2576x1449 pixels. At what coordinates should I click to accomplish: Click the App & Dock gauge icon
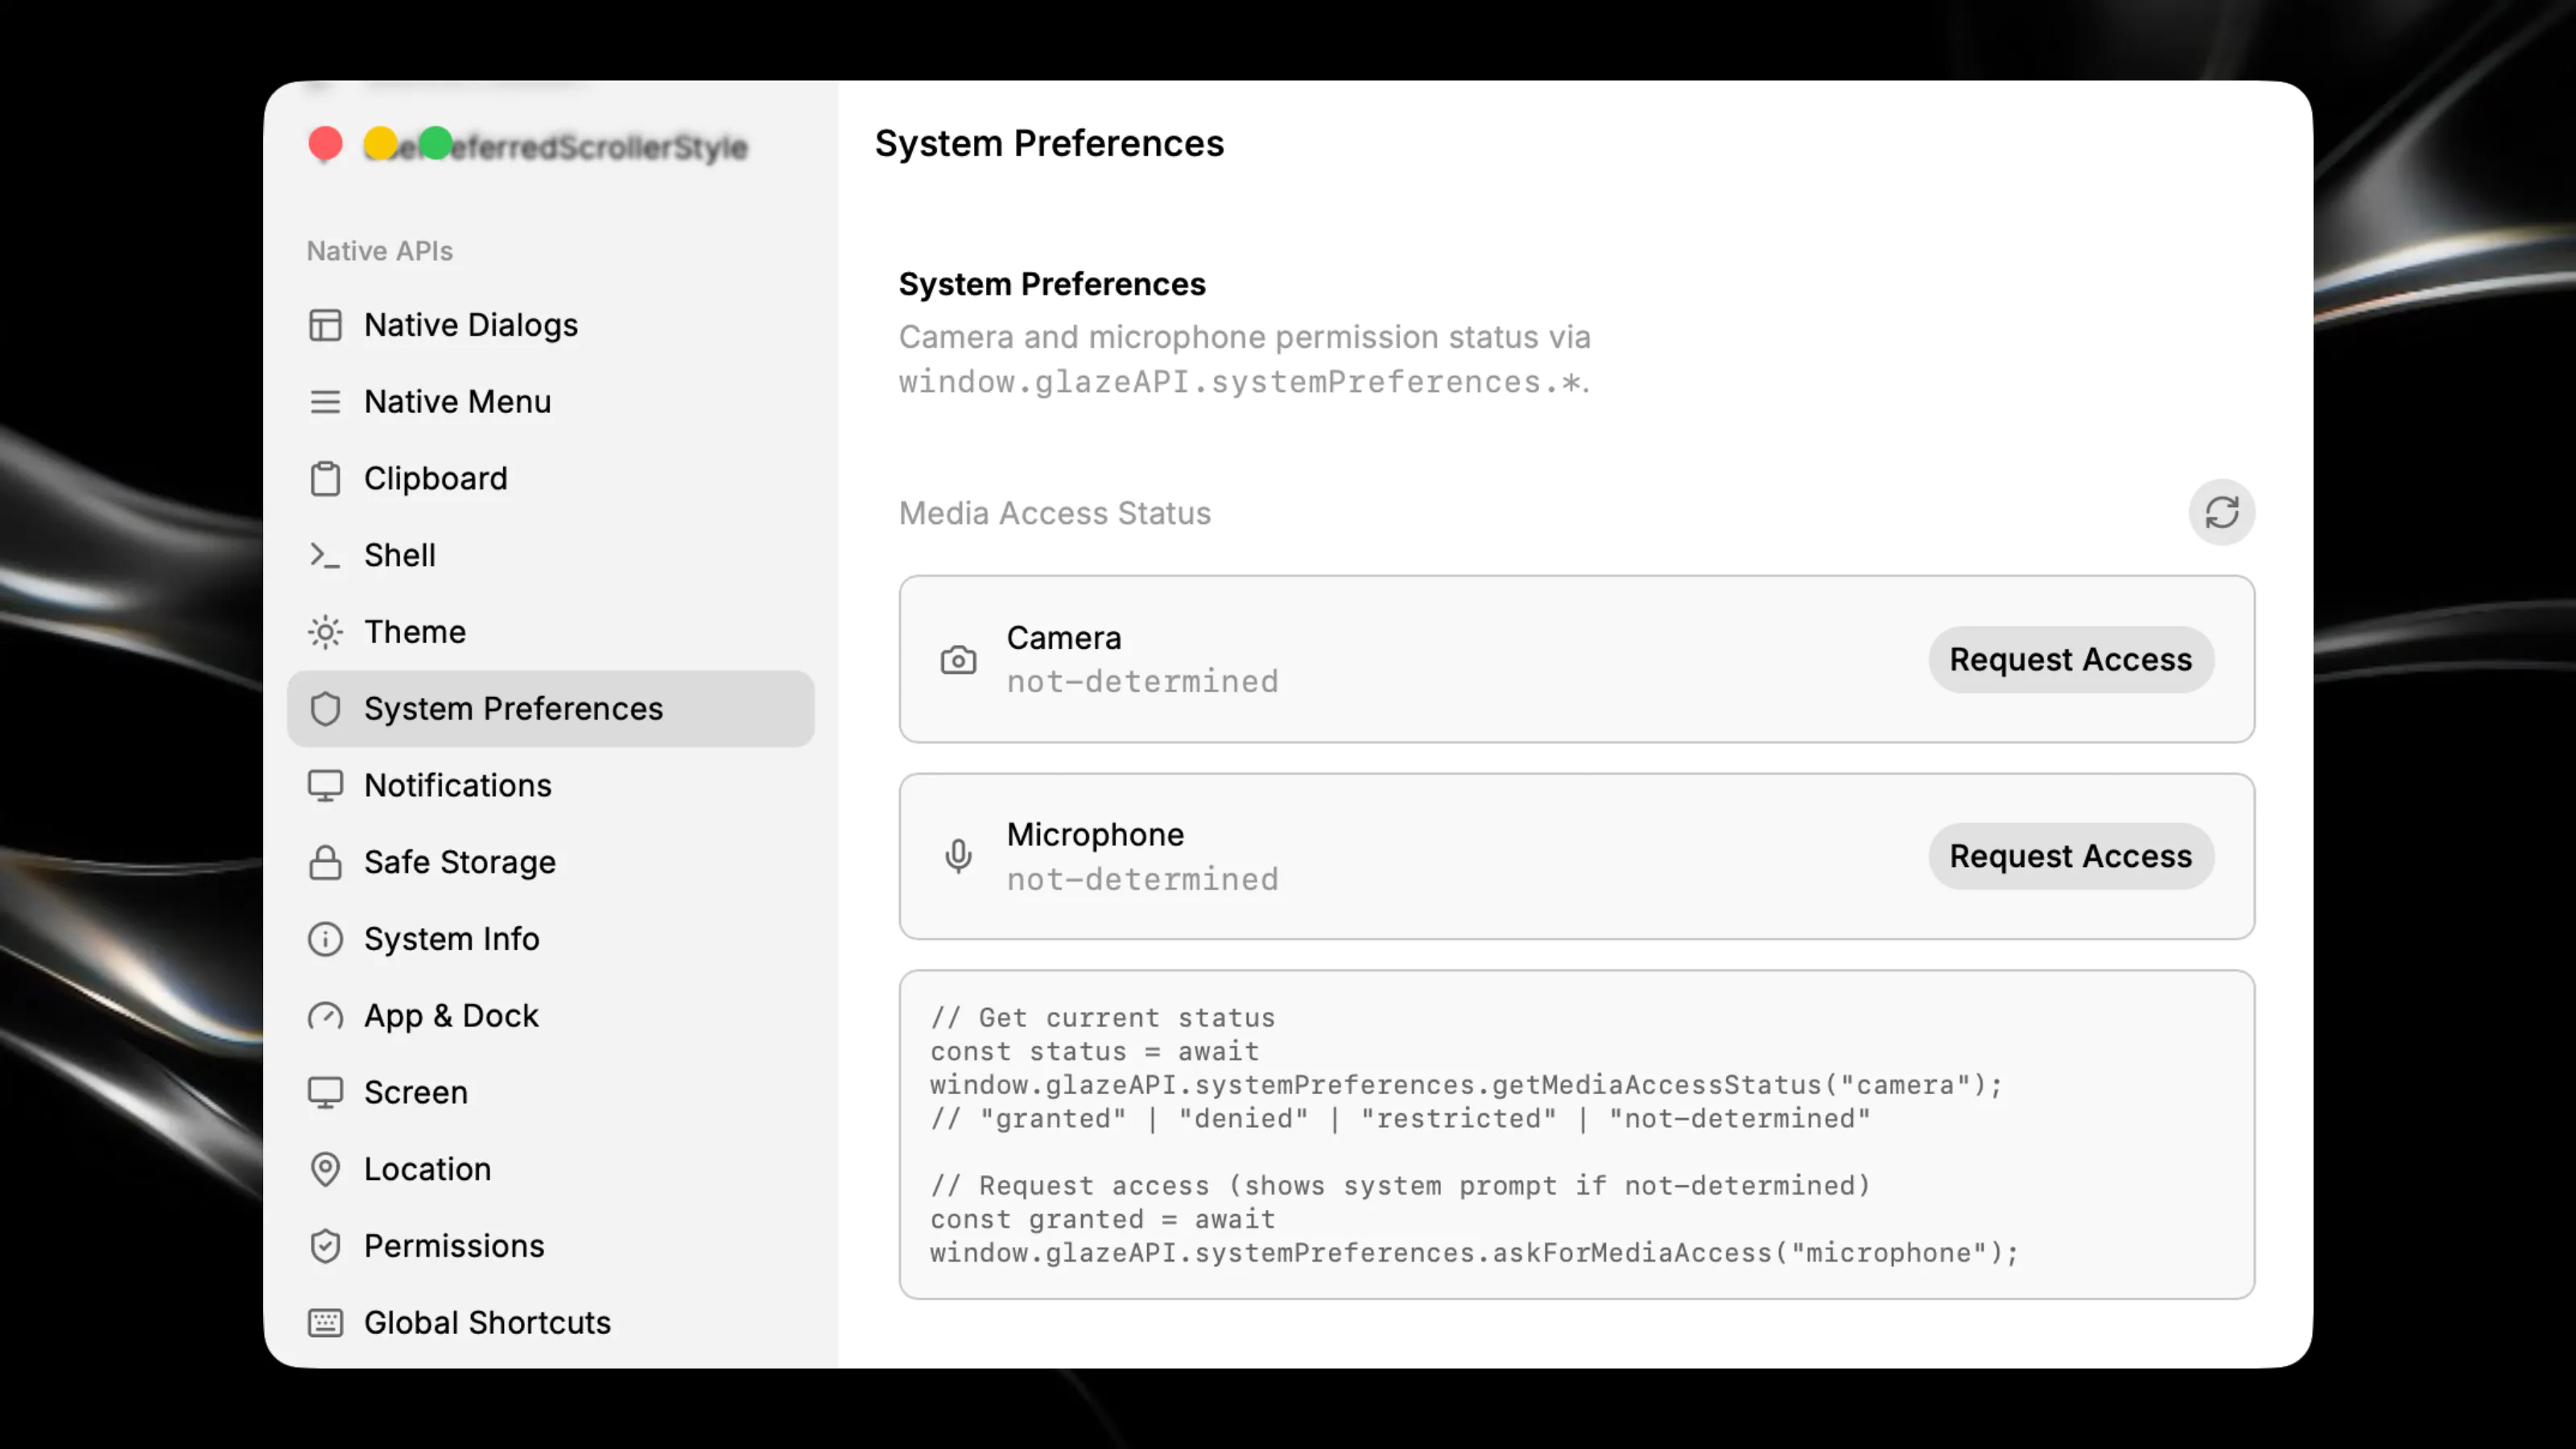tap(325, 1016)
